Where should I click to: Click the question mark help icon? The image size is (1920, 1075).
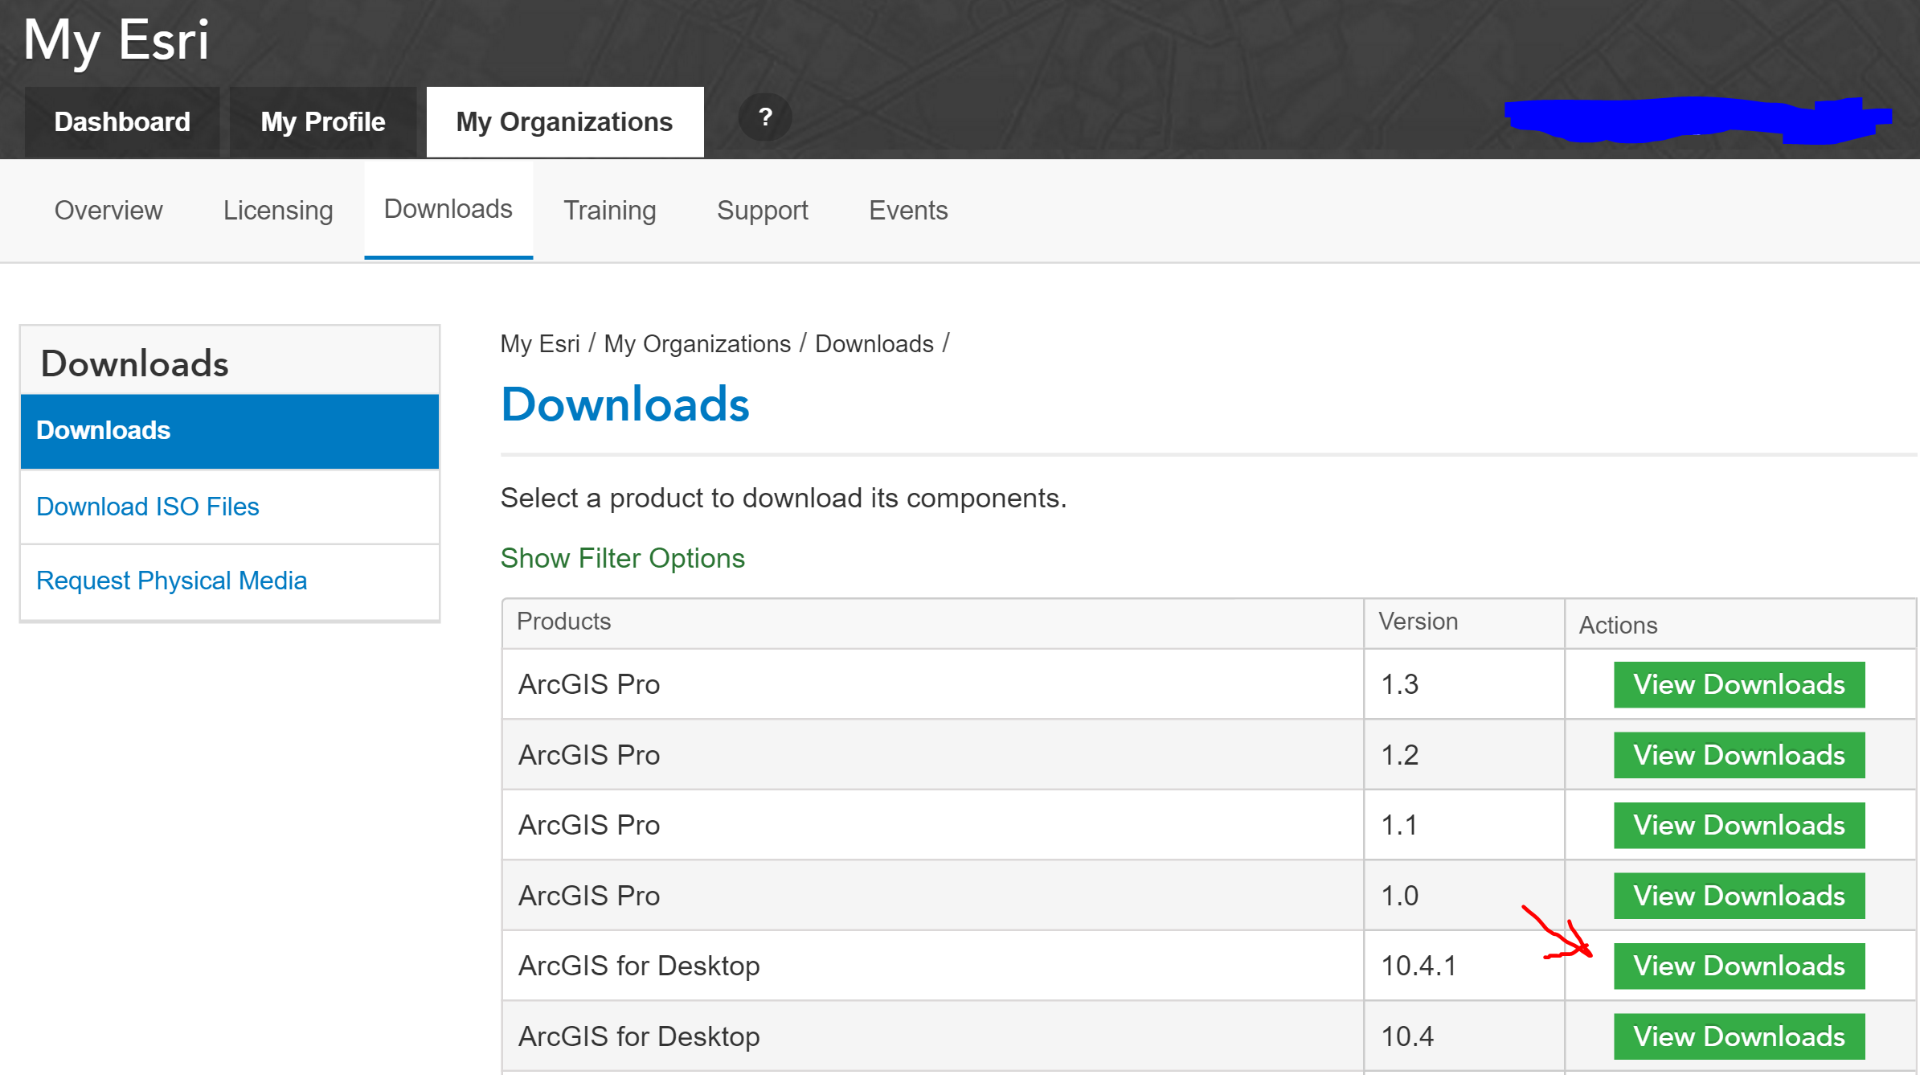pyautogui.click(x=765, y=118)
